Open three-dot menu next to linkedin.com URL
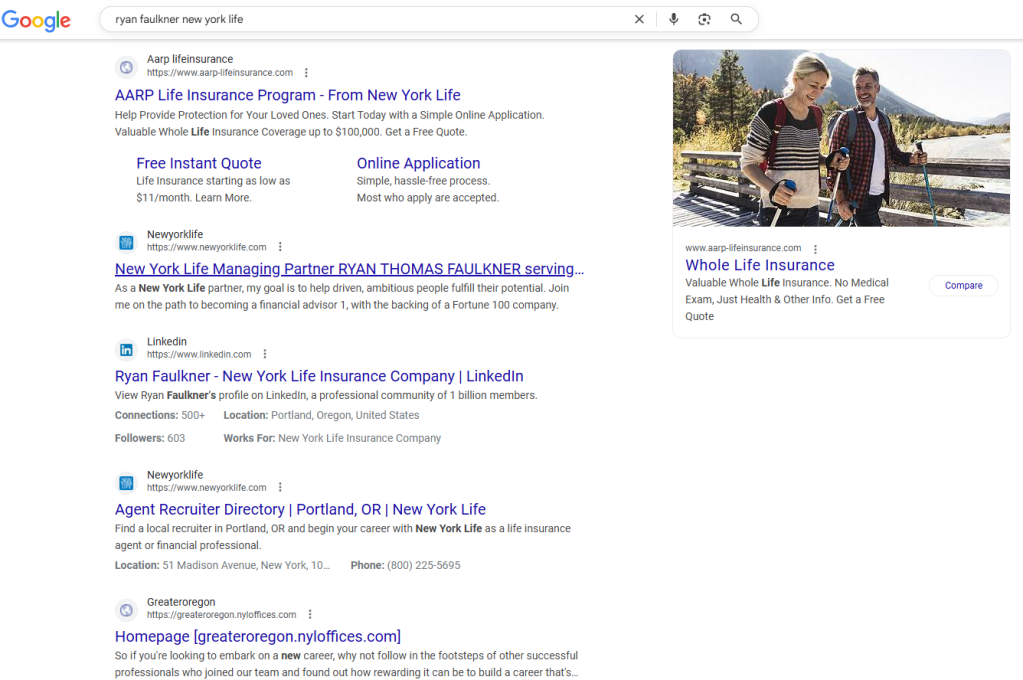Viewport: 1023px width, 680px height. tap(265, 354)
